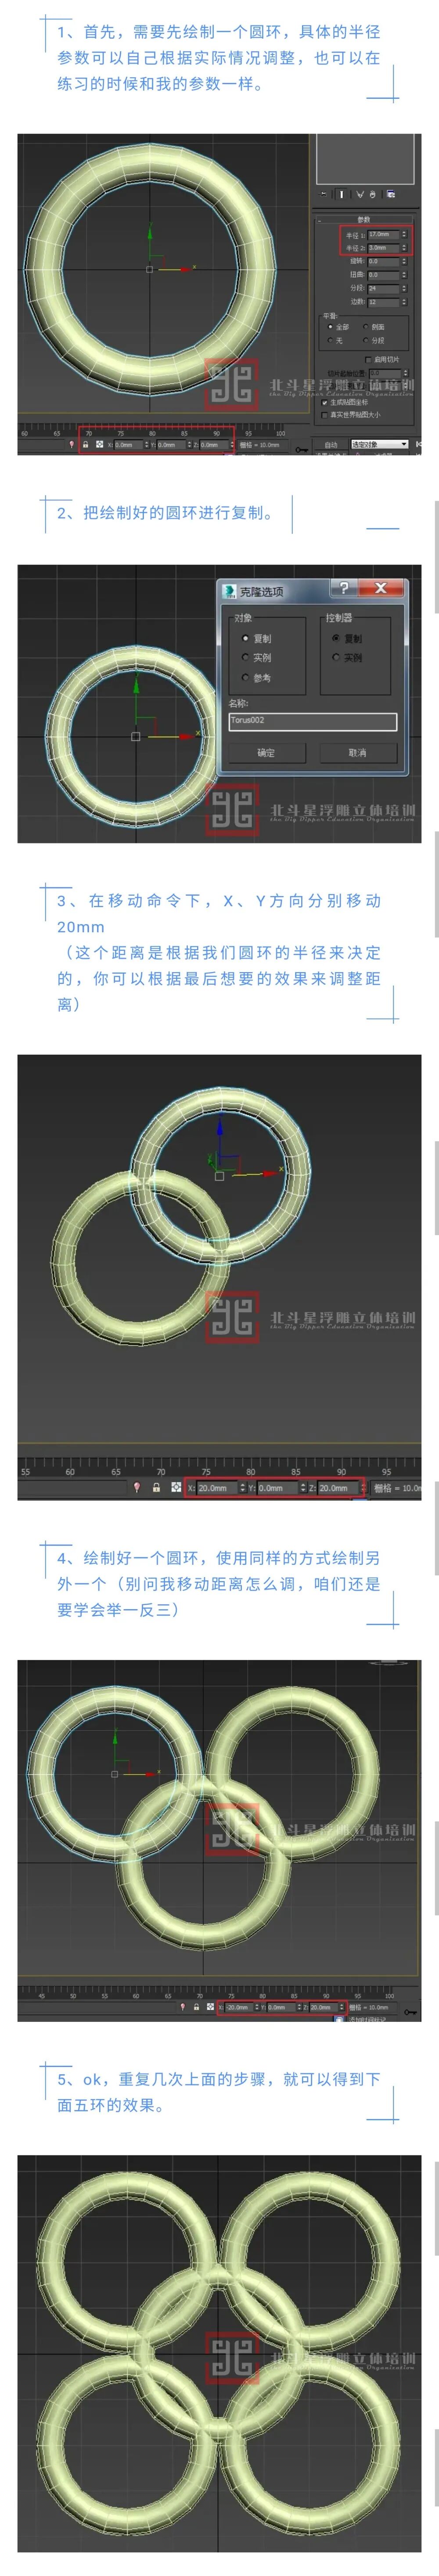The height and width of the screenshot is (2576, 439).
Task: Click the key icon beside the 自动 button
Action: tap(302, 449)
